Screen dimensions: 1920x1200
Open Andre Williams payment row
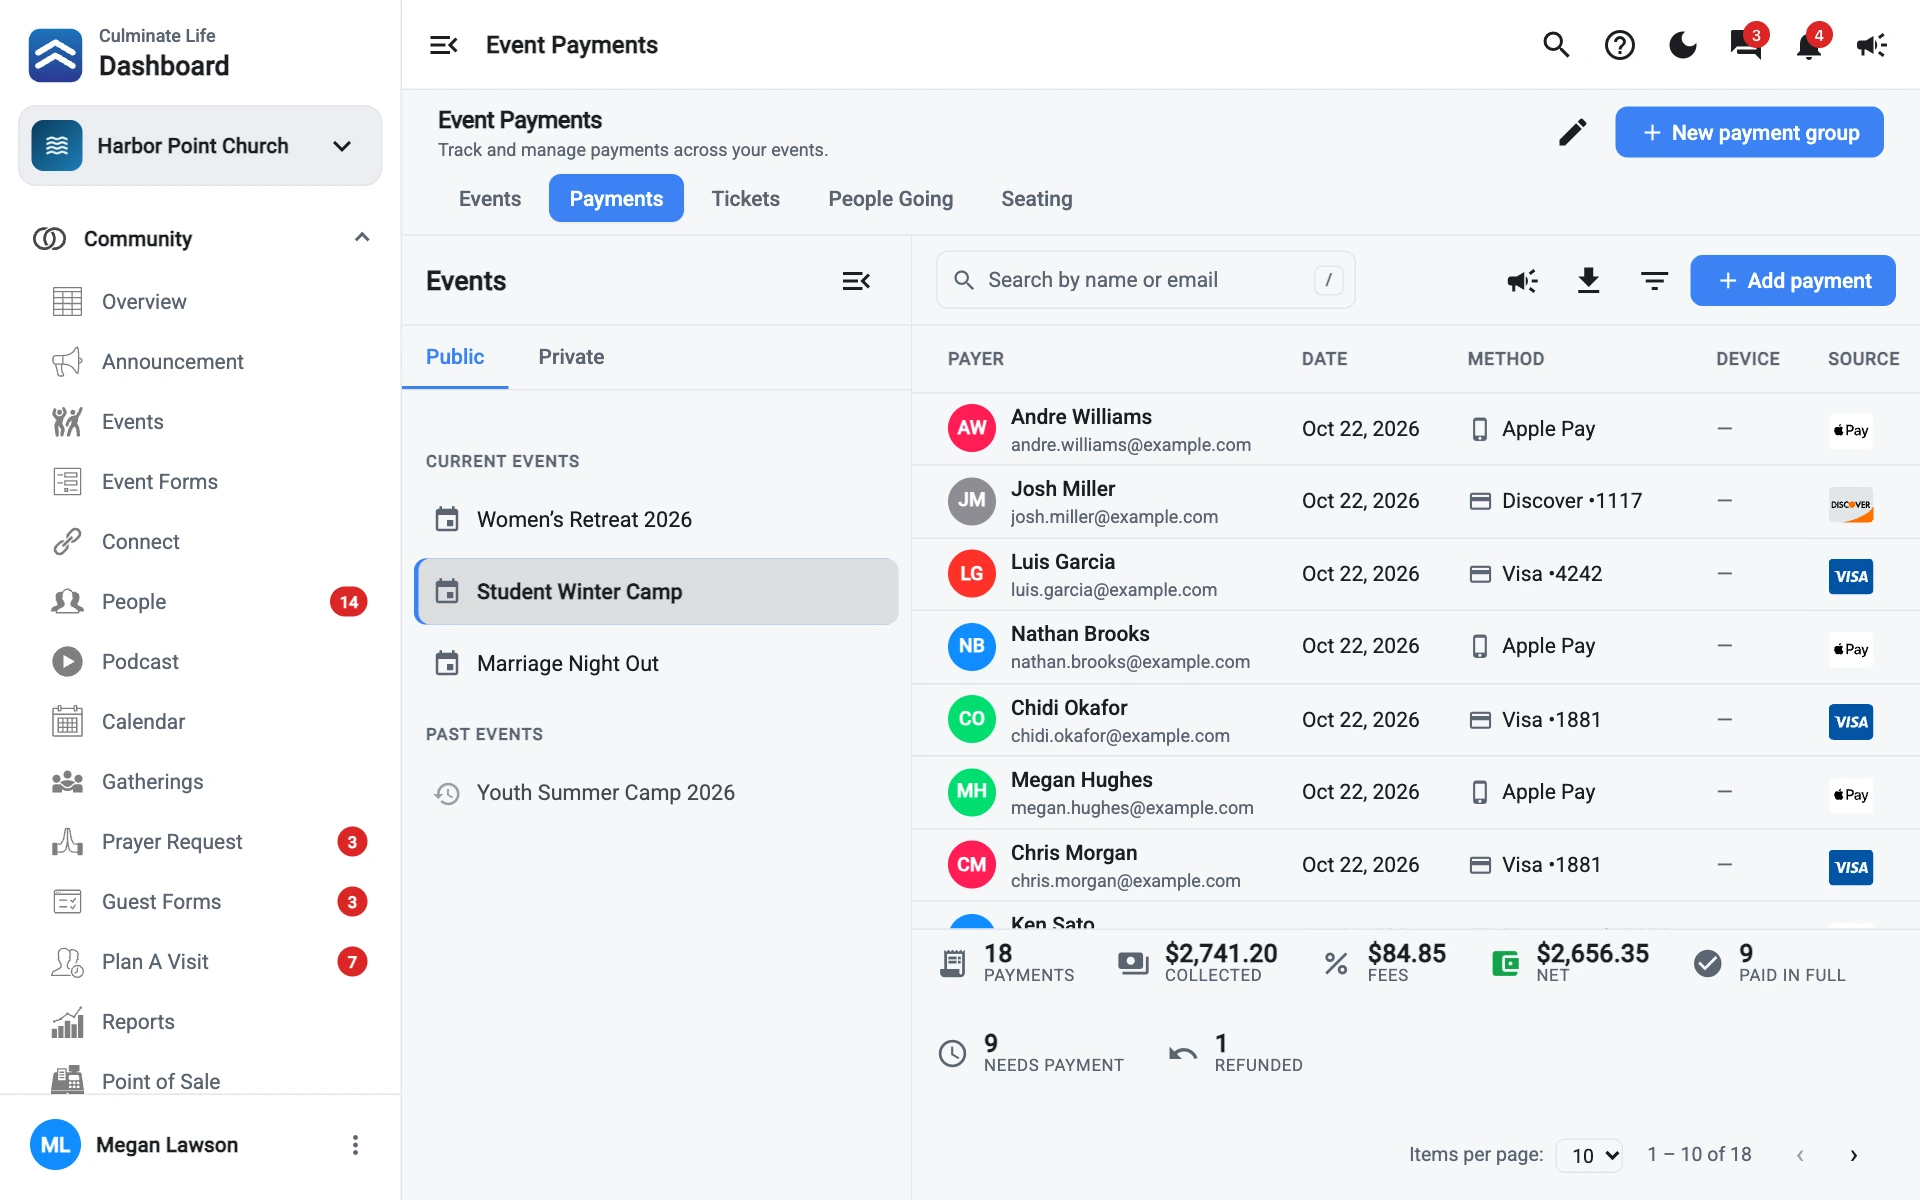click(1415, 429)
